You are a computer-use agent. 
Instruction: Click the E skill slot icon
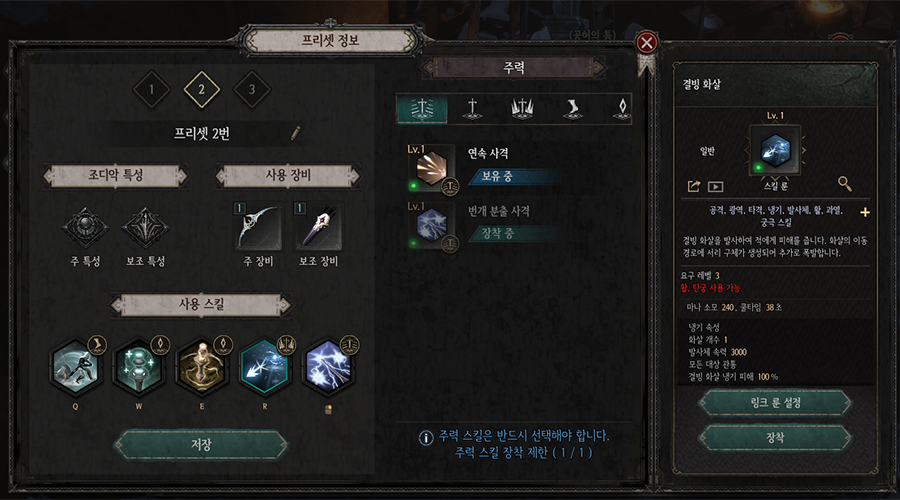pos(202,367)
